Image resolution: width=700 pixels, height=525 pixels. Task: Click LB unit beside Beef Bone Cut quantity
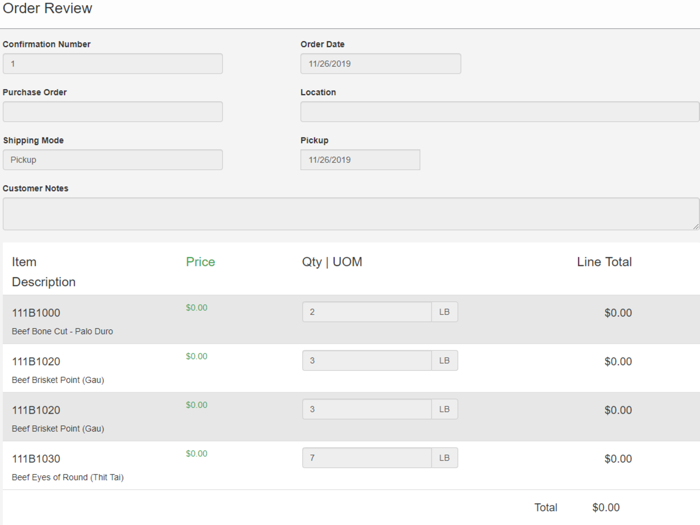(x=445, y=312)
